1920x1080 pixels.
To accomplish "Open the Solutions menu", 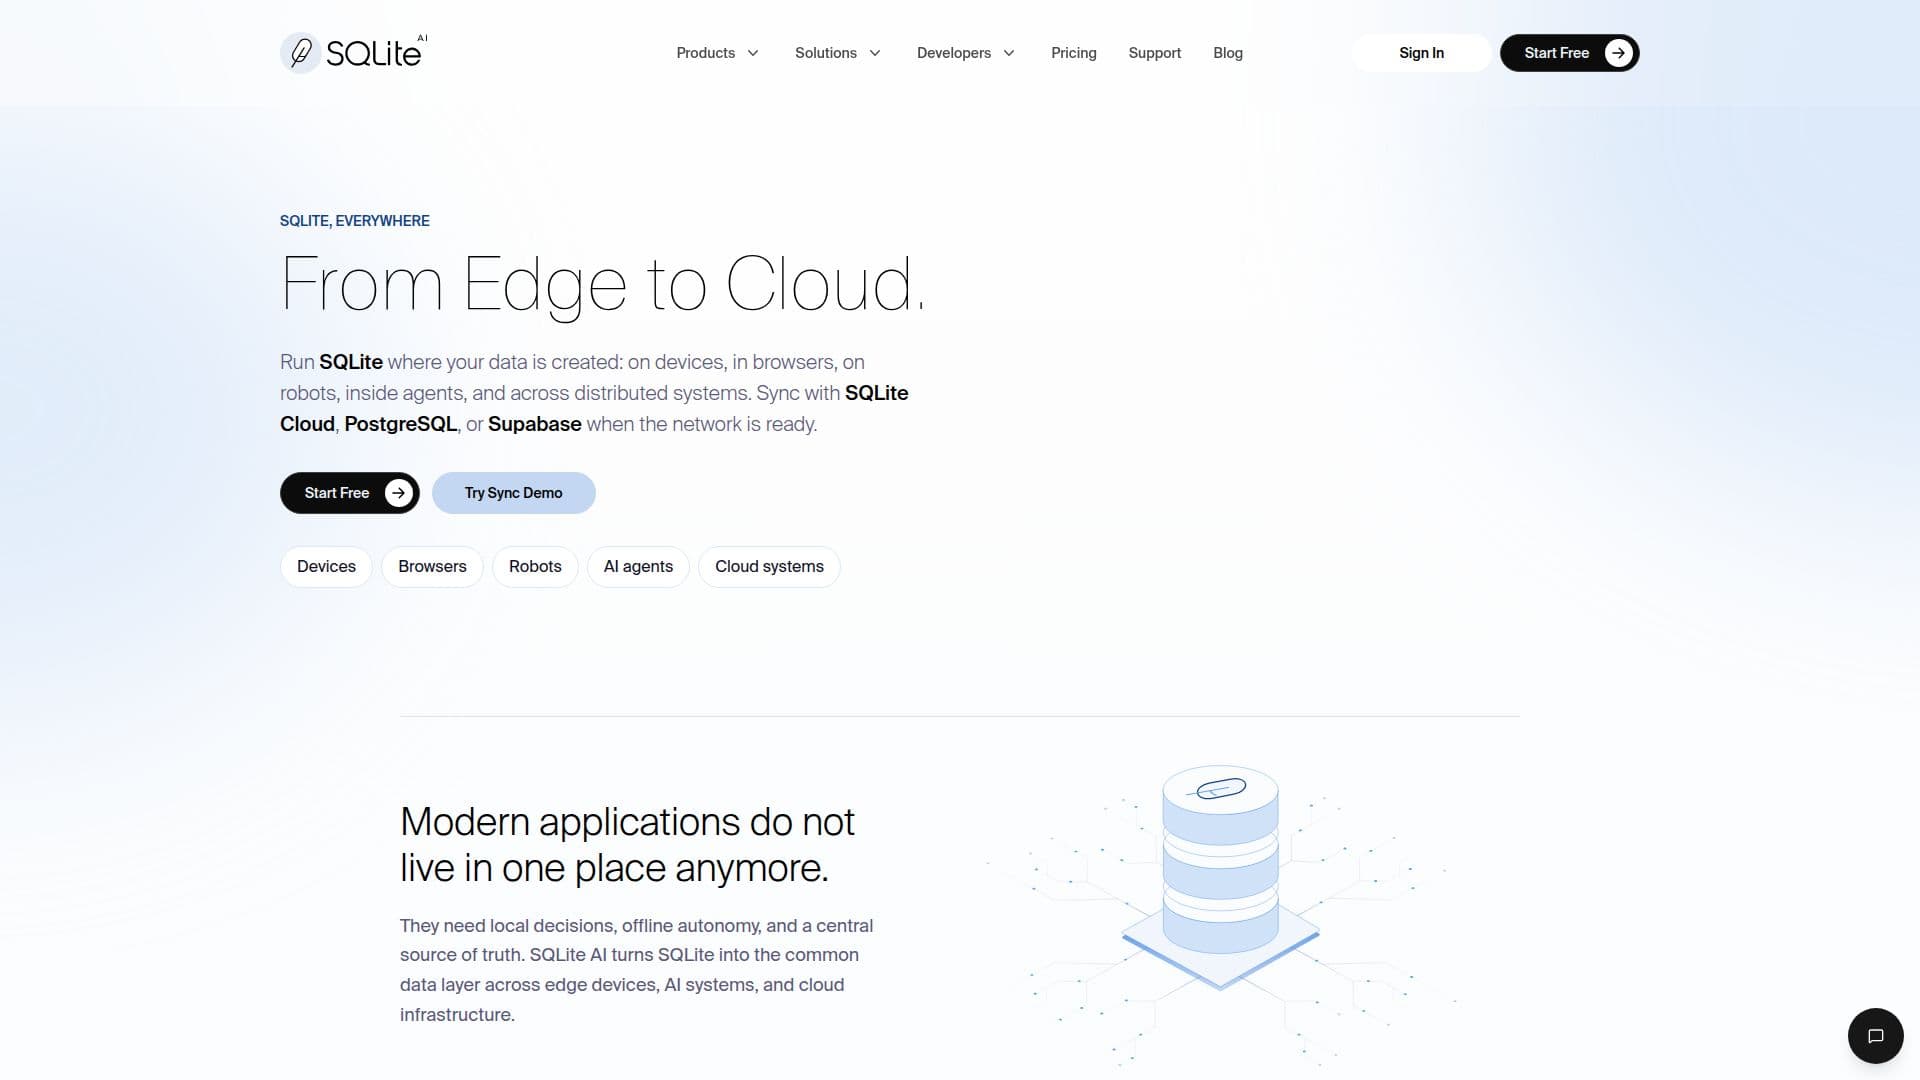I will coord(838,53).
